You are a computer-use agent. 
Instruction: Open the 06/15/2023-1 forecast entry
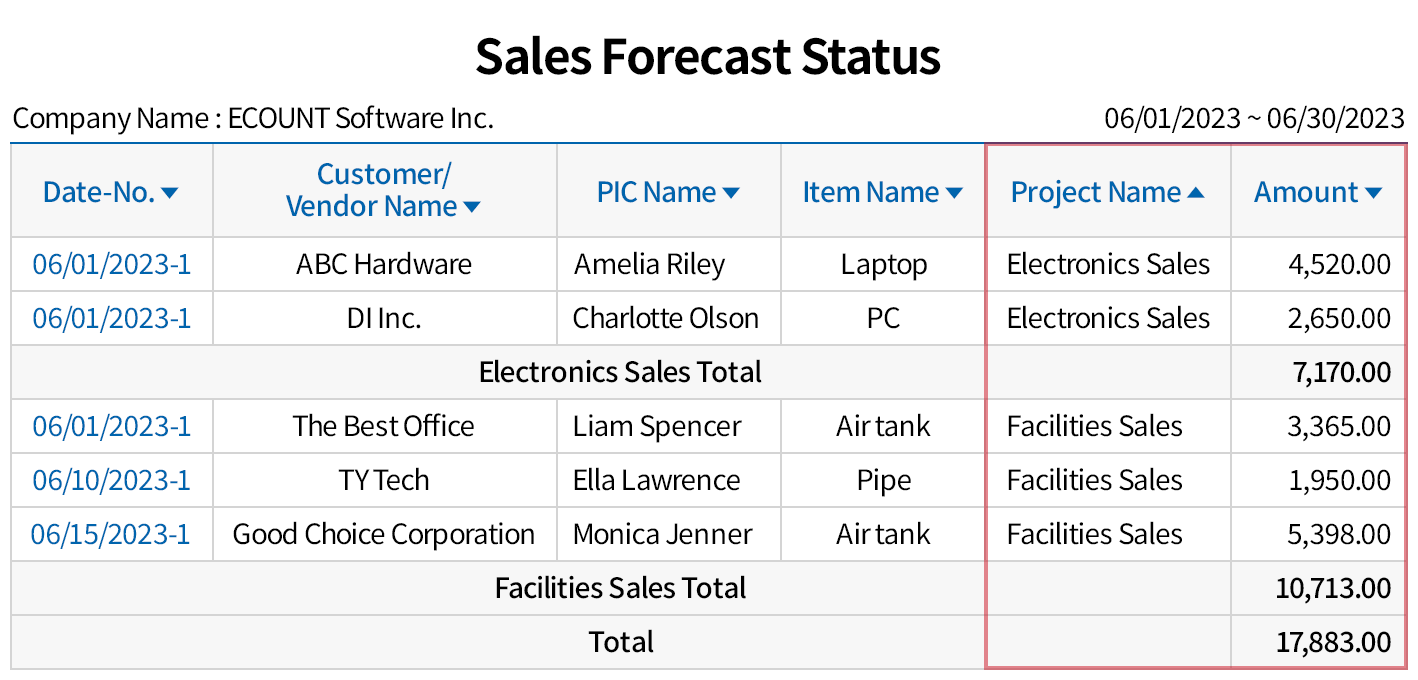tap(111, 535)
